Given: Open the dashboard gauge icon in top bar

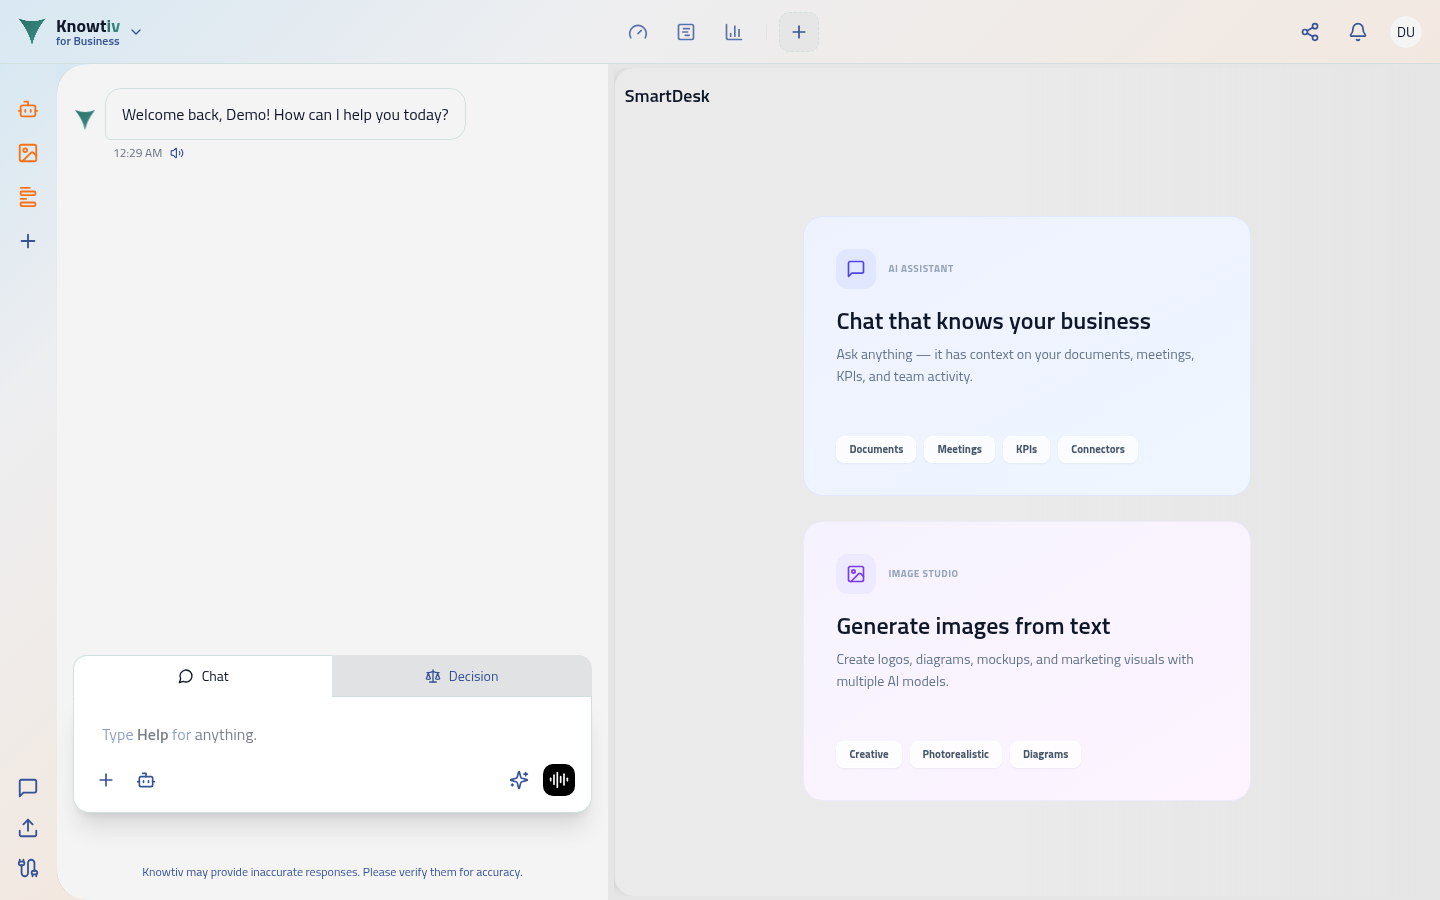Looking at the screenshot, I should pyautogui.click(x=638, y=32).
